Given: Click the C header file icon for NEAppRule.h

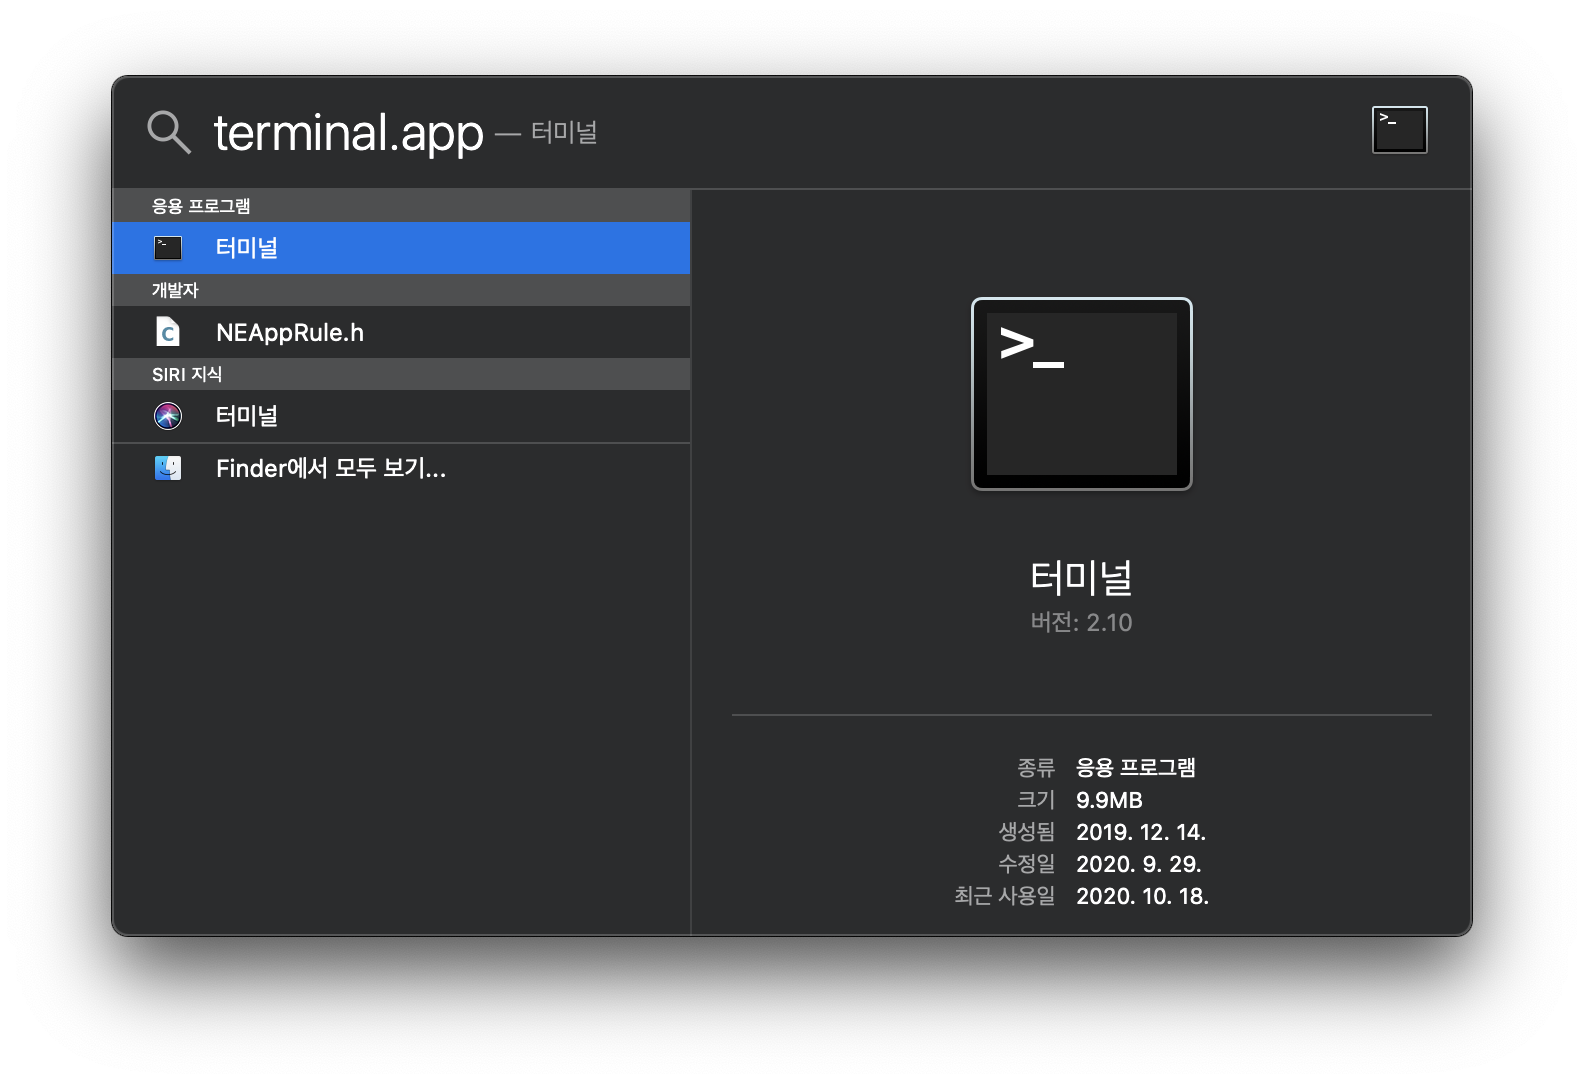Looking at the screenshot, I should coord(168,332).
